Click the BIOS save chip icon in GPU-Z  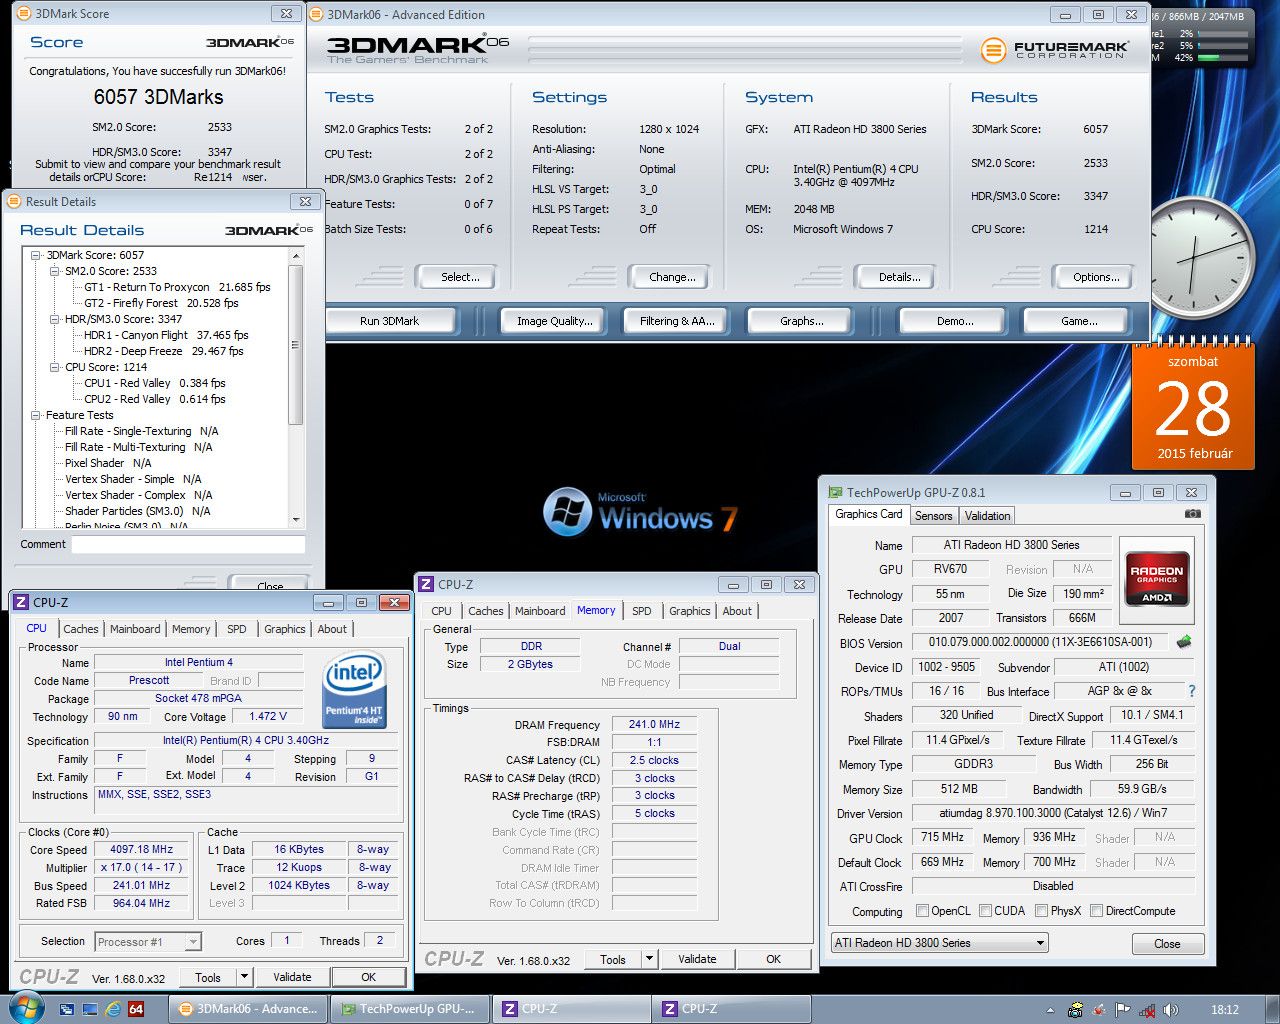click(x=1184, y=642)
